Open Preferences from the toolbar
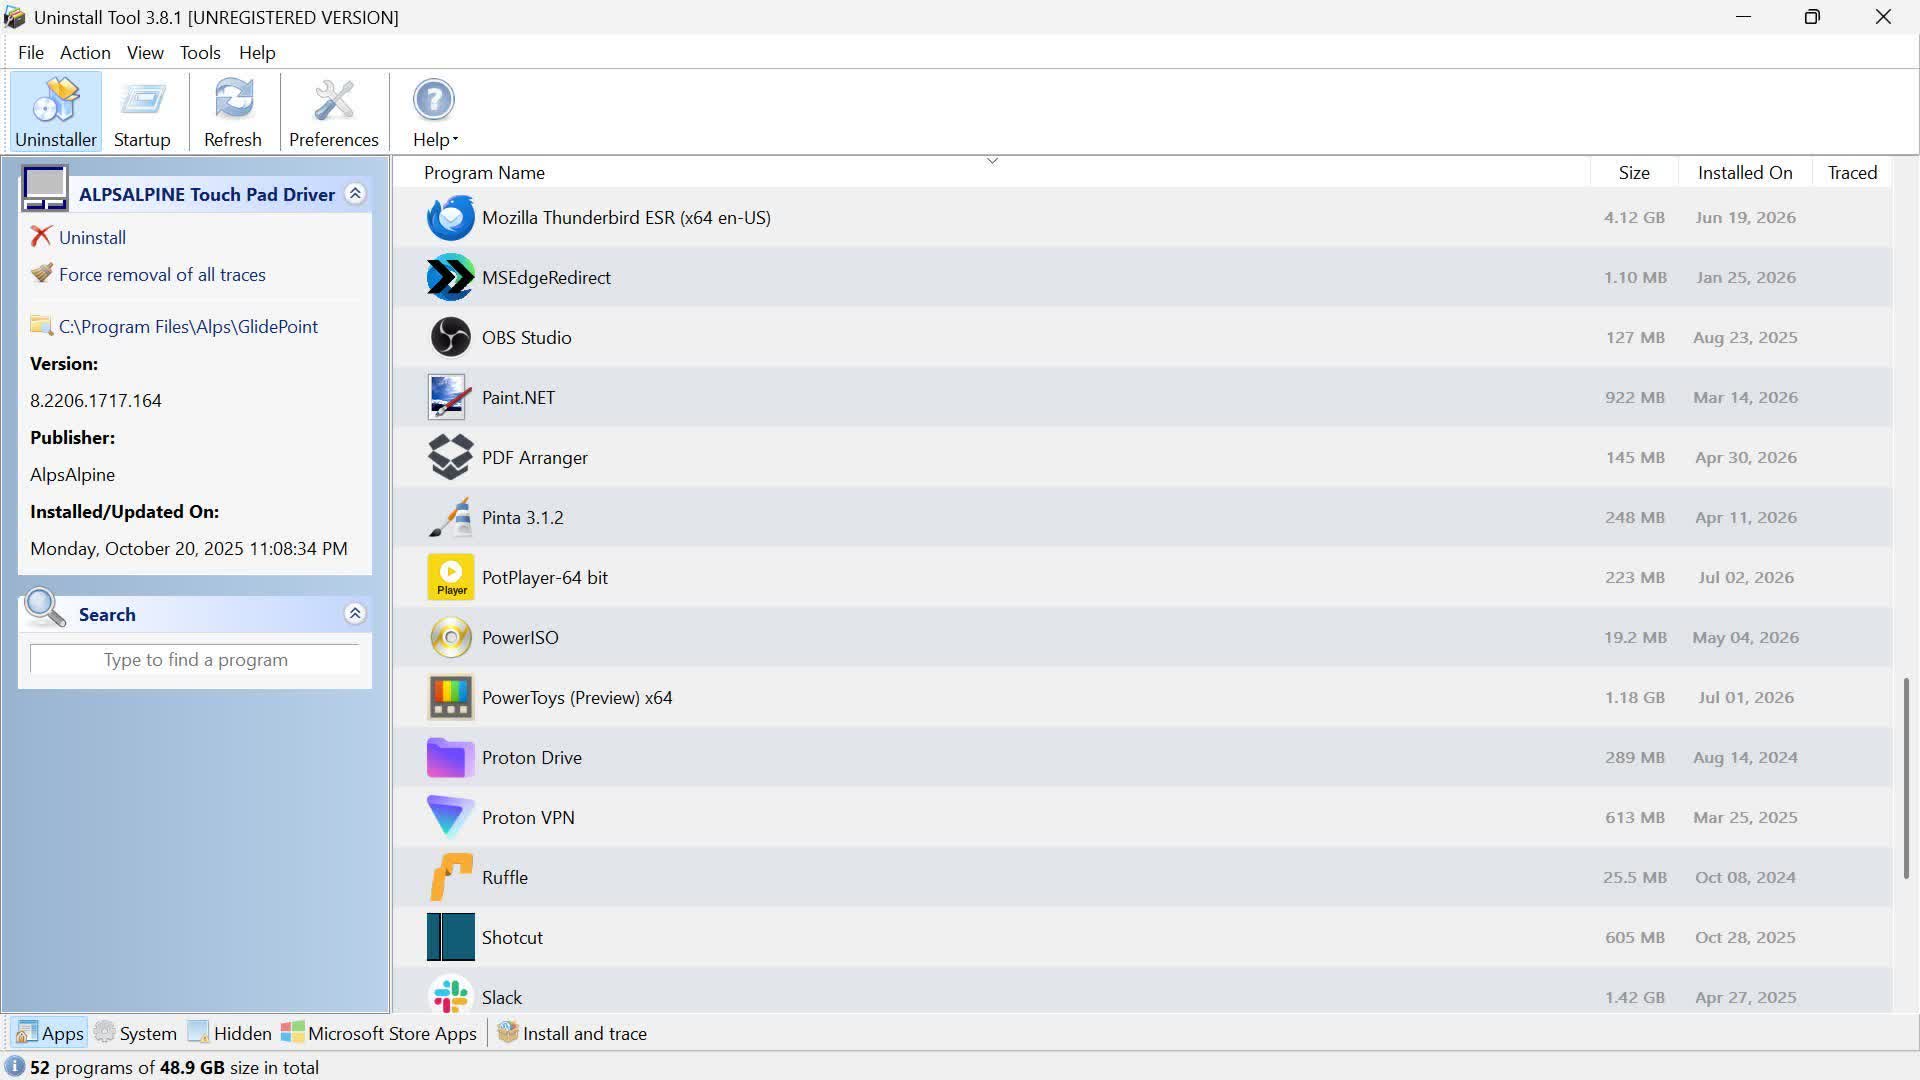The image size is (1920, 1080). (334, 112)
